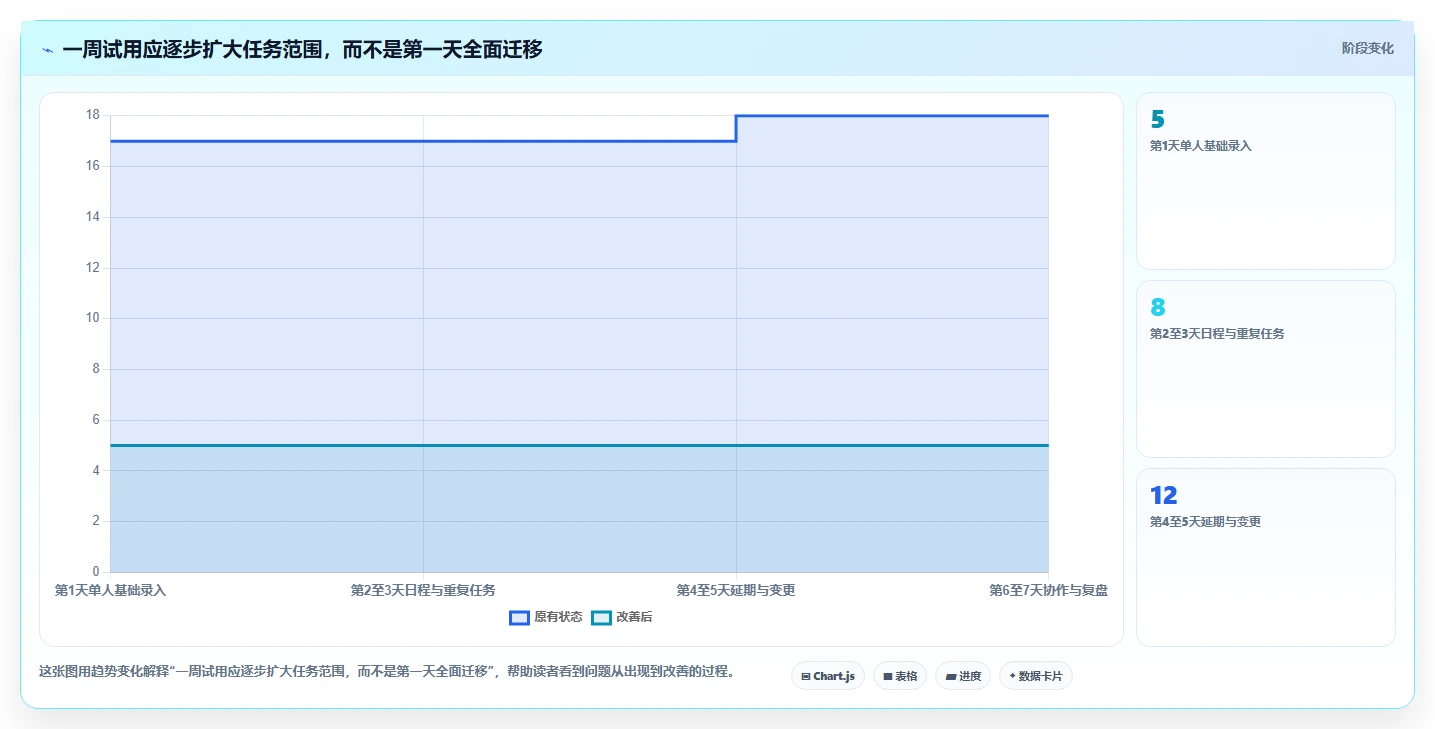Select the card showing value 8
Image resolution: width=1435 pixels, height=729 pixels.
coord(1266,369)
